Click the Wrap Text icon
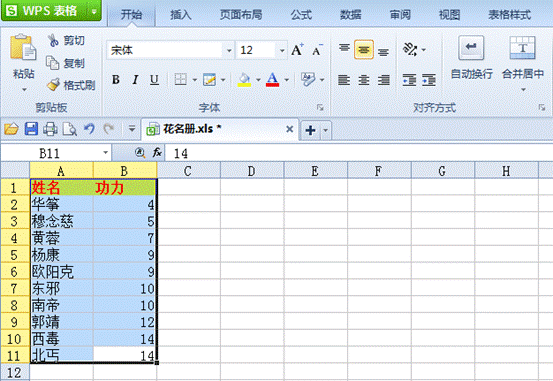This screenshot has height=381, width=553. (x=471, y=48)
